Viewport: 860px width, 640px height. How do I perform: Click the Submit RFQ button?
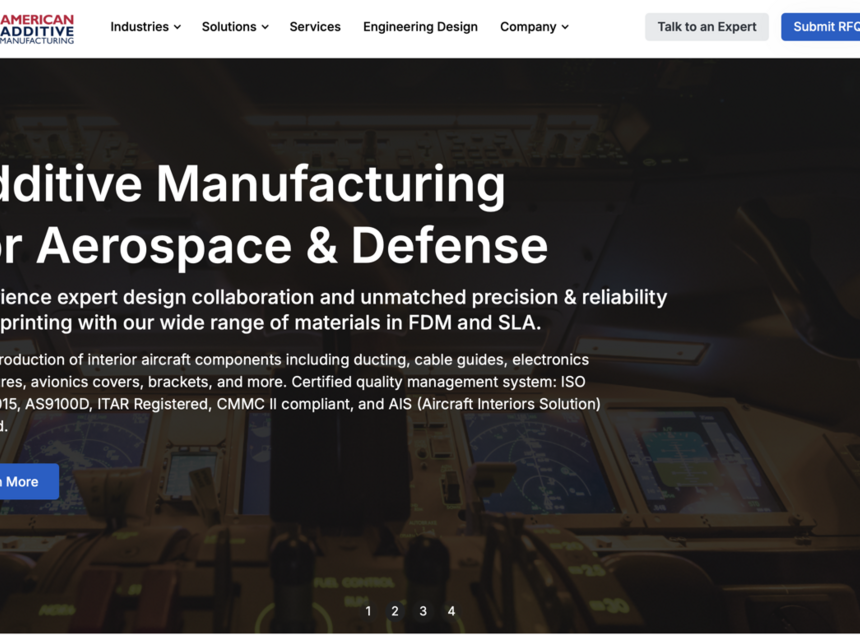click(821, 27)
